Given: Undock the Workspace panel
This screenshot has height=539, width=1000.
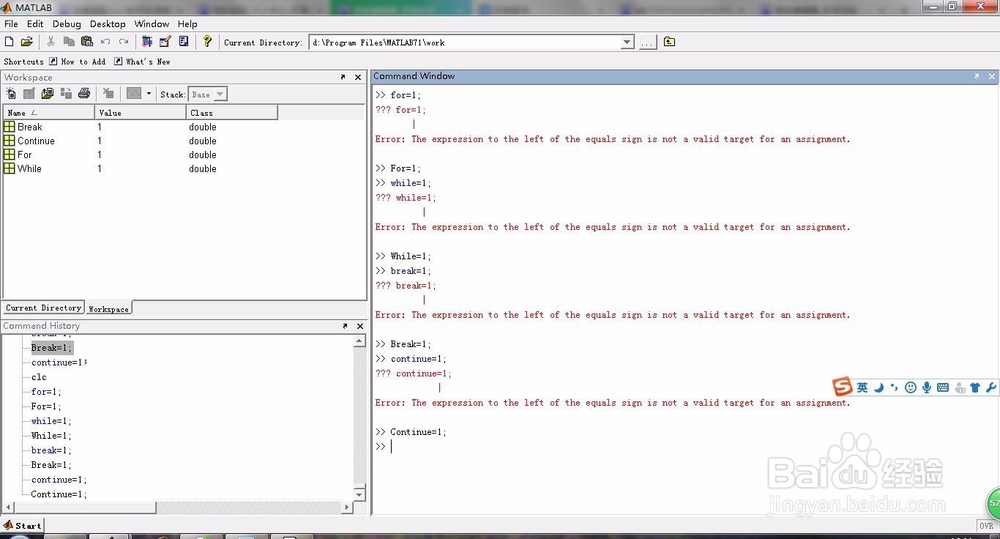Looking at the screenshot, I should (343, 77).
